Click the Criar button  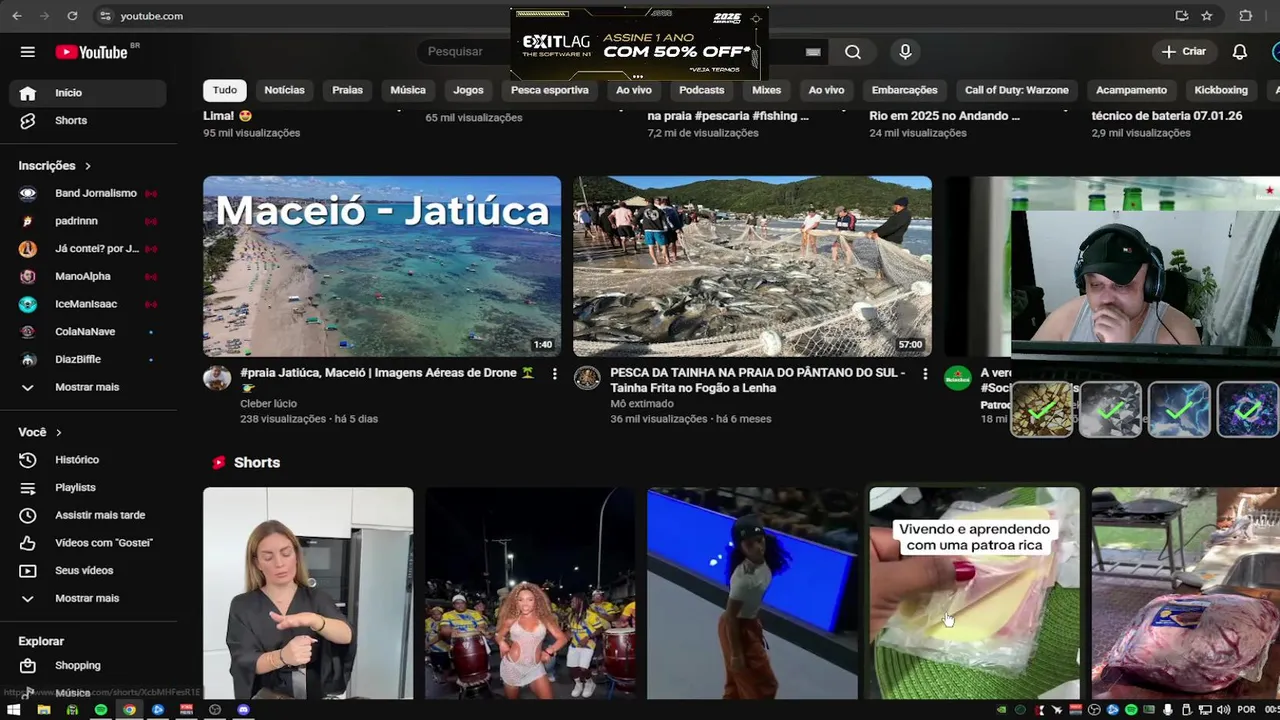(1184, 52)
